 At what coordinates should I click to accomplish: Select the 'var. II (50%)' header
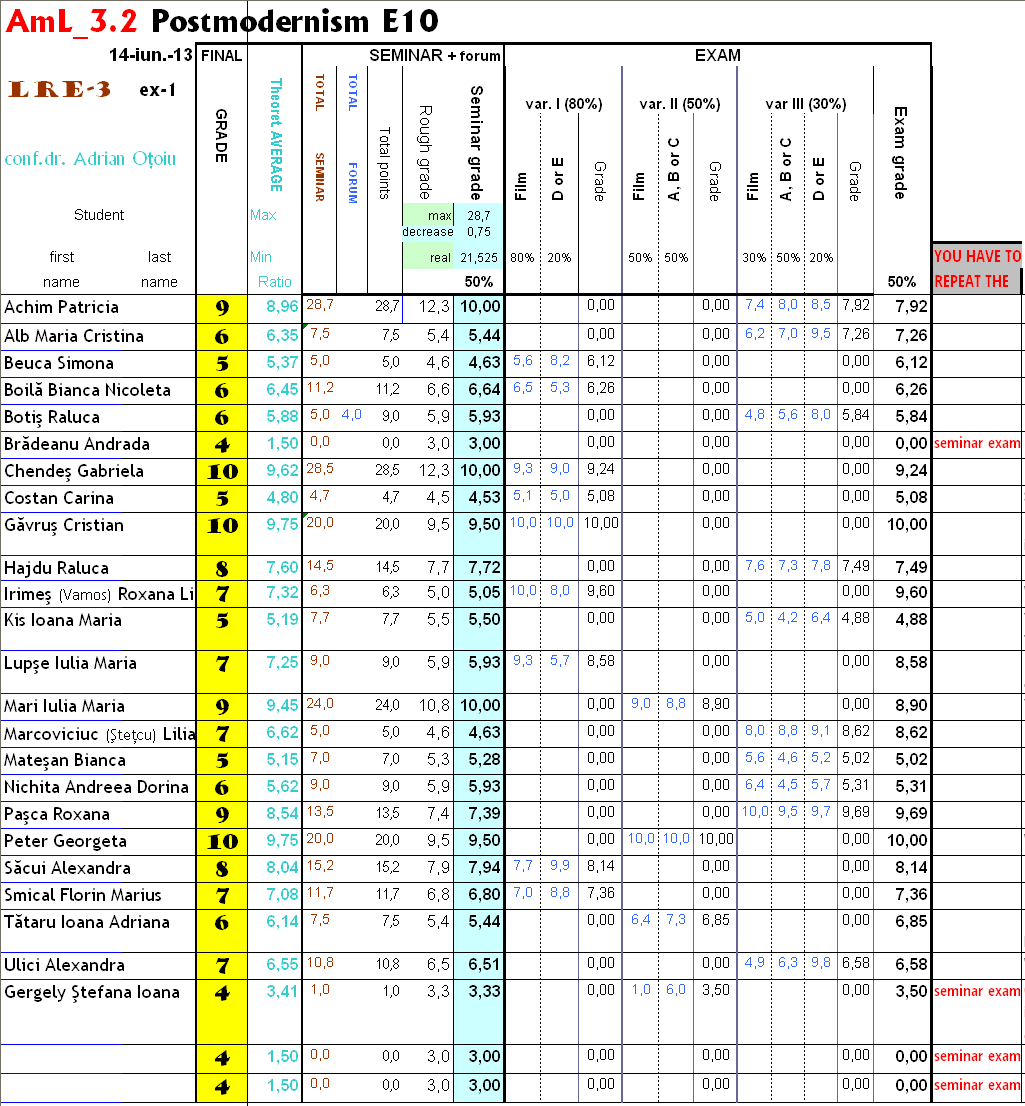(679, 104)
